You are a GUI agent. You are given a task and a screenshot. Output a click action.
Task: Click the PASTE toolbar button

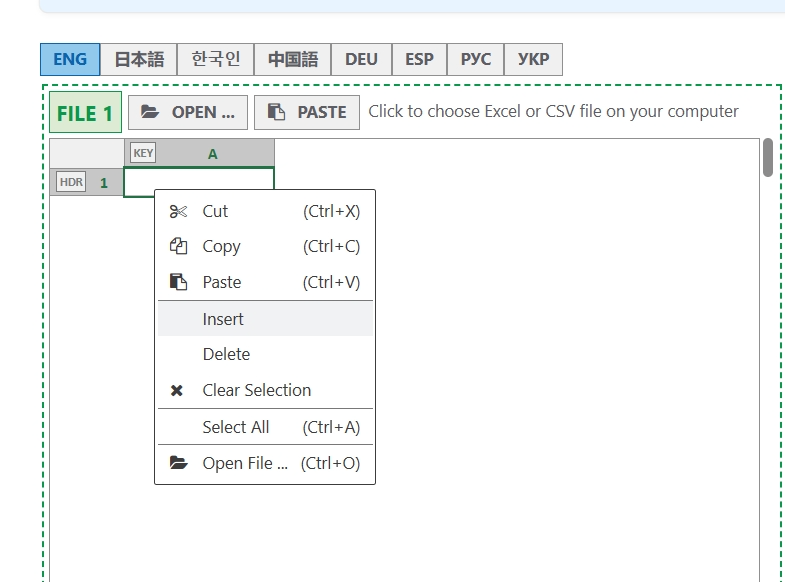tap(307, 113)
